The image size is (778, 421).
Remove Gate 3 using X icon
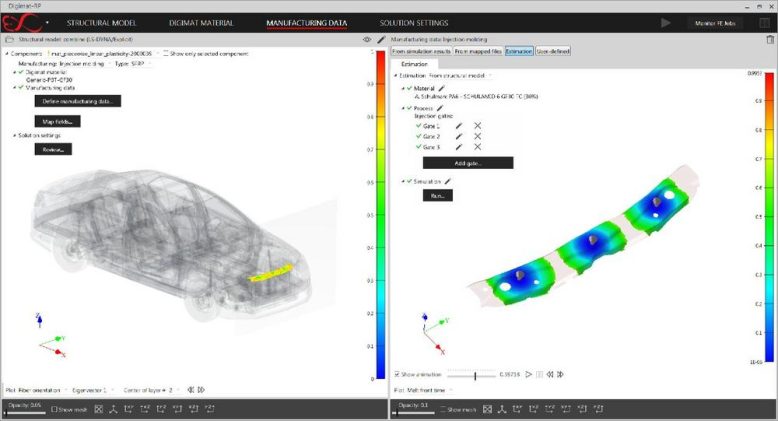[477, 147]
